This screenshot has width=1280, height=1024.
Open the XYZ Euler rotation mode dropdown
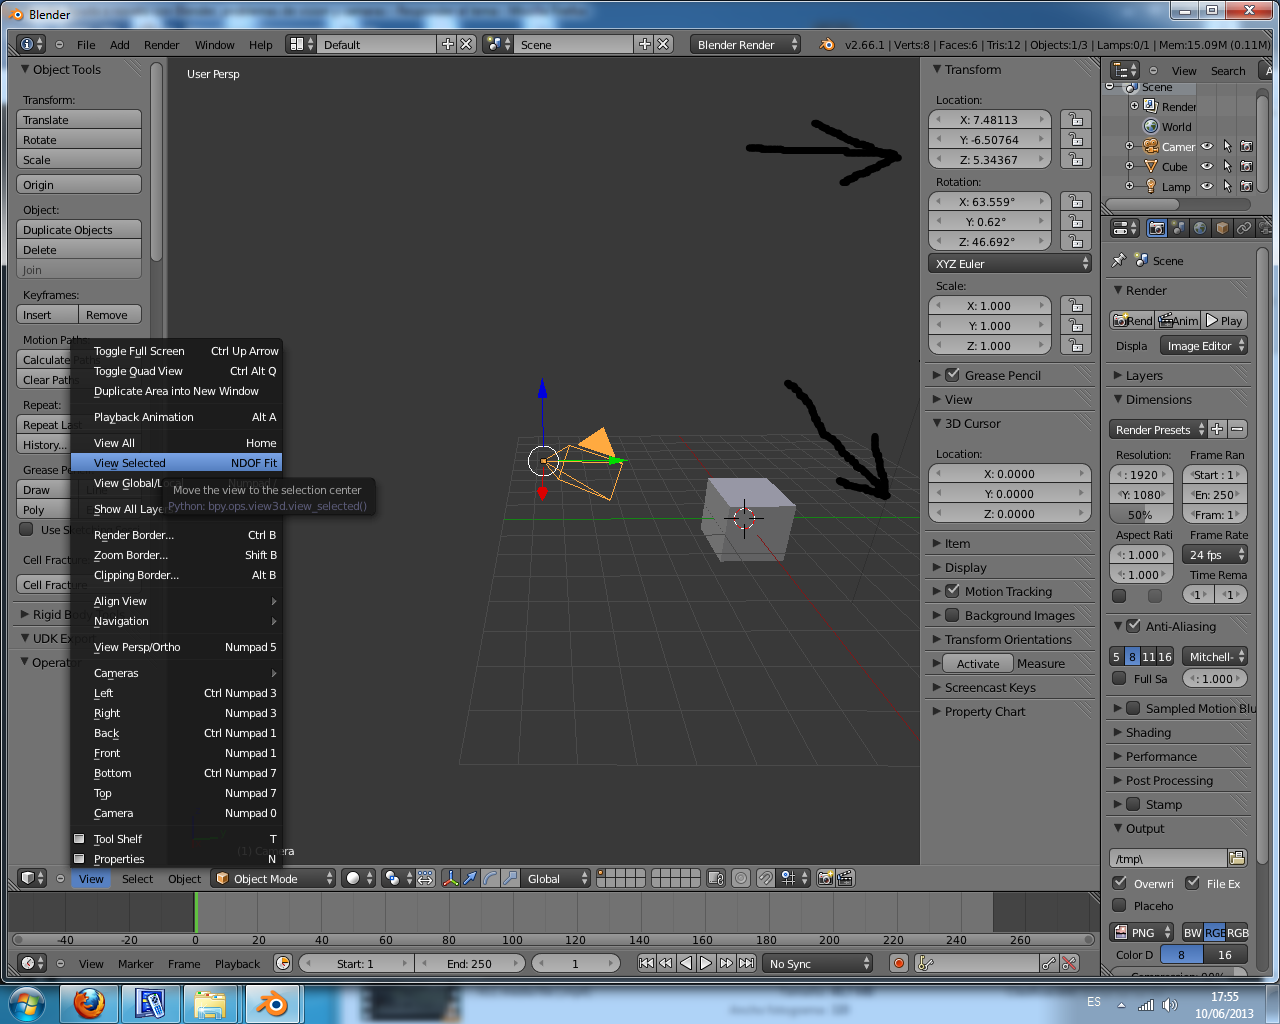[1010, 264]
